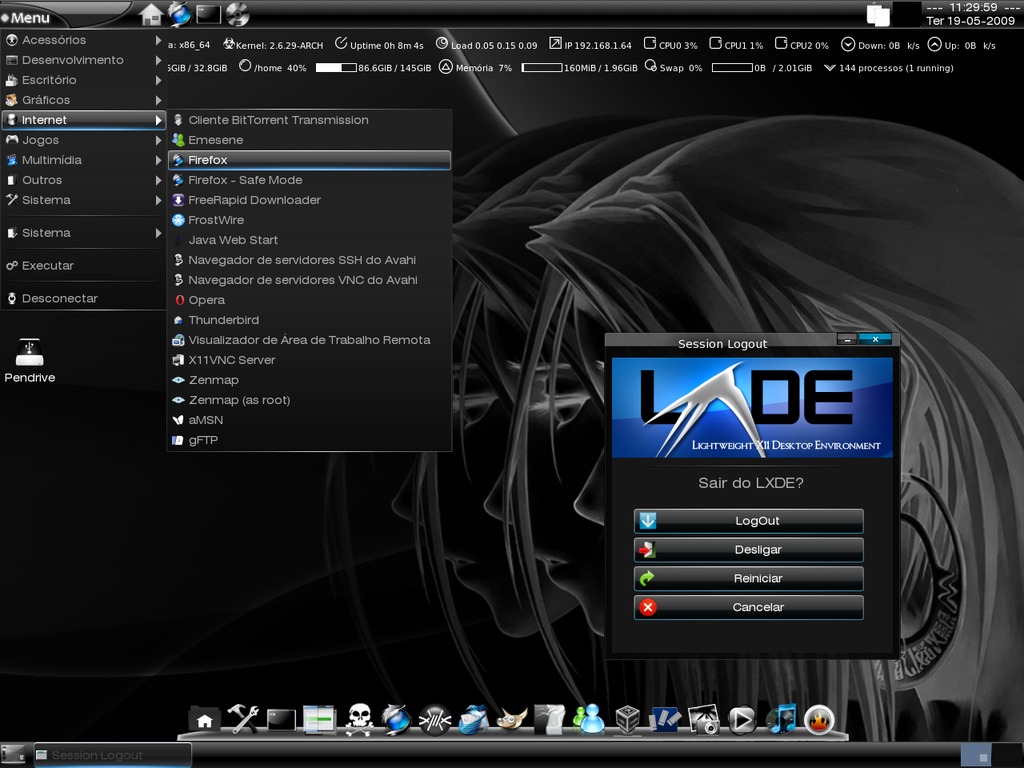Launch Zenmap (as root)
1024x768 pixels.
click(310, 400)
